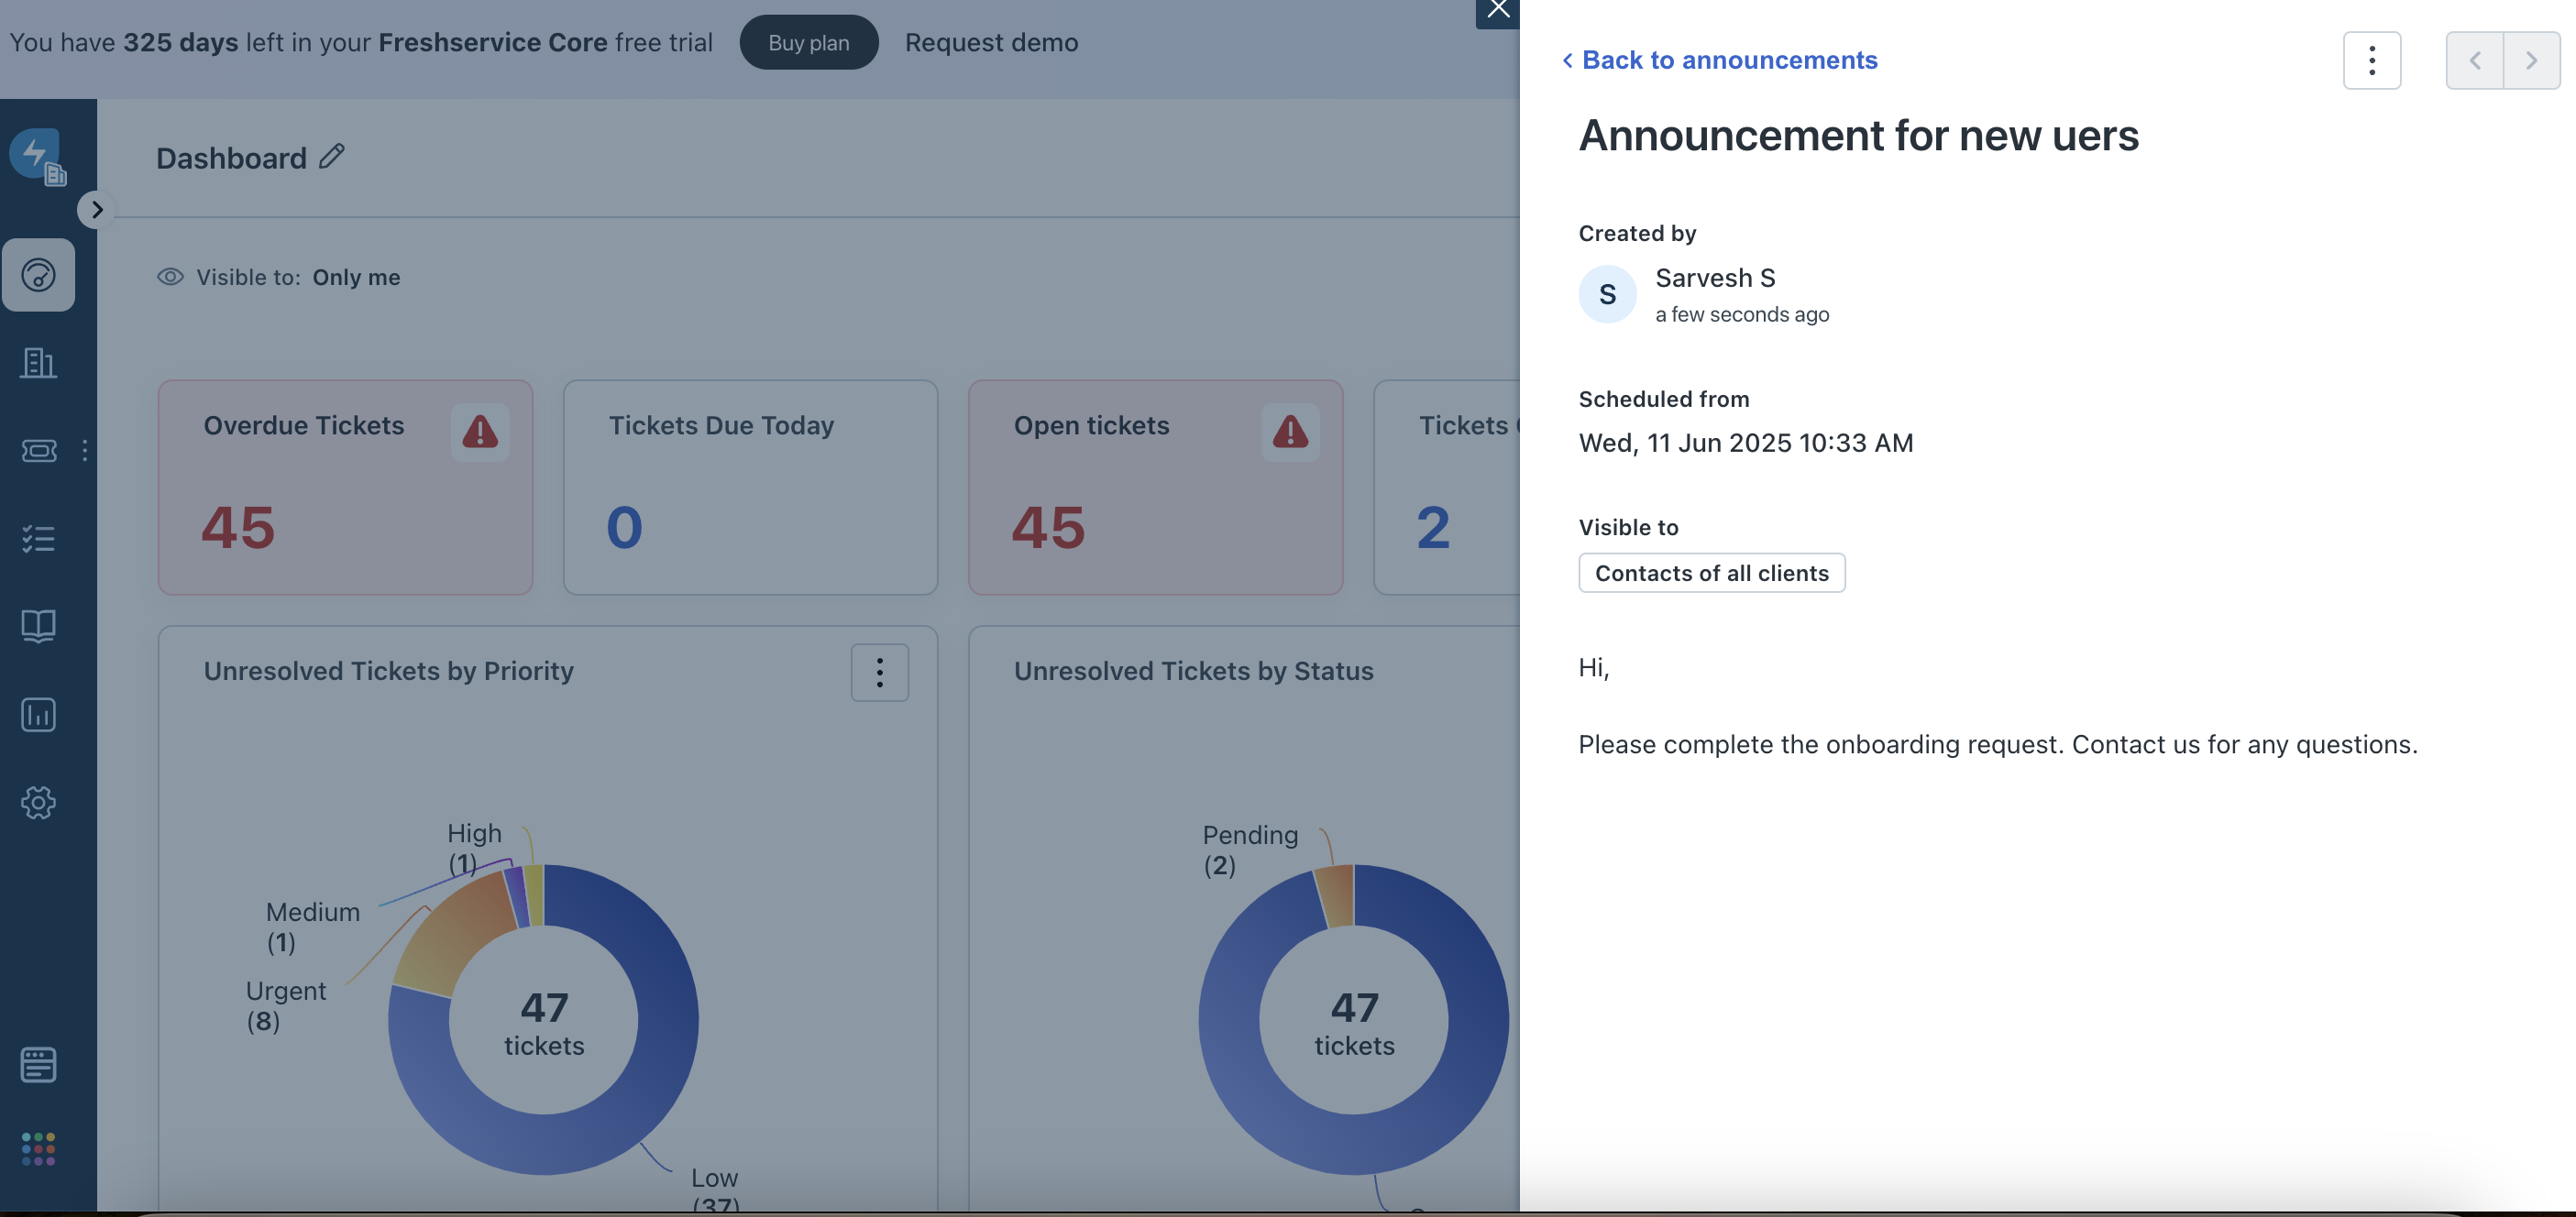Image resolution: width=2576 pixels, height=1217 pixels.
Task: Open the Solutions book icon in sidebar
Action: 38,626
